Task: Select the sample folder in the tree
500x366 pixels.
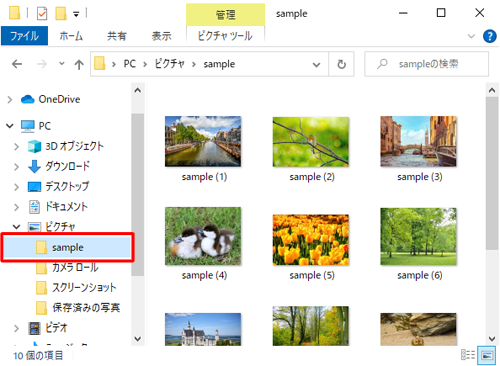Action: click(67, 247)
